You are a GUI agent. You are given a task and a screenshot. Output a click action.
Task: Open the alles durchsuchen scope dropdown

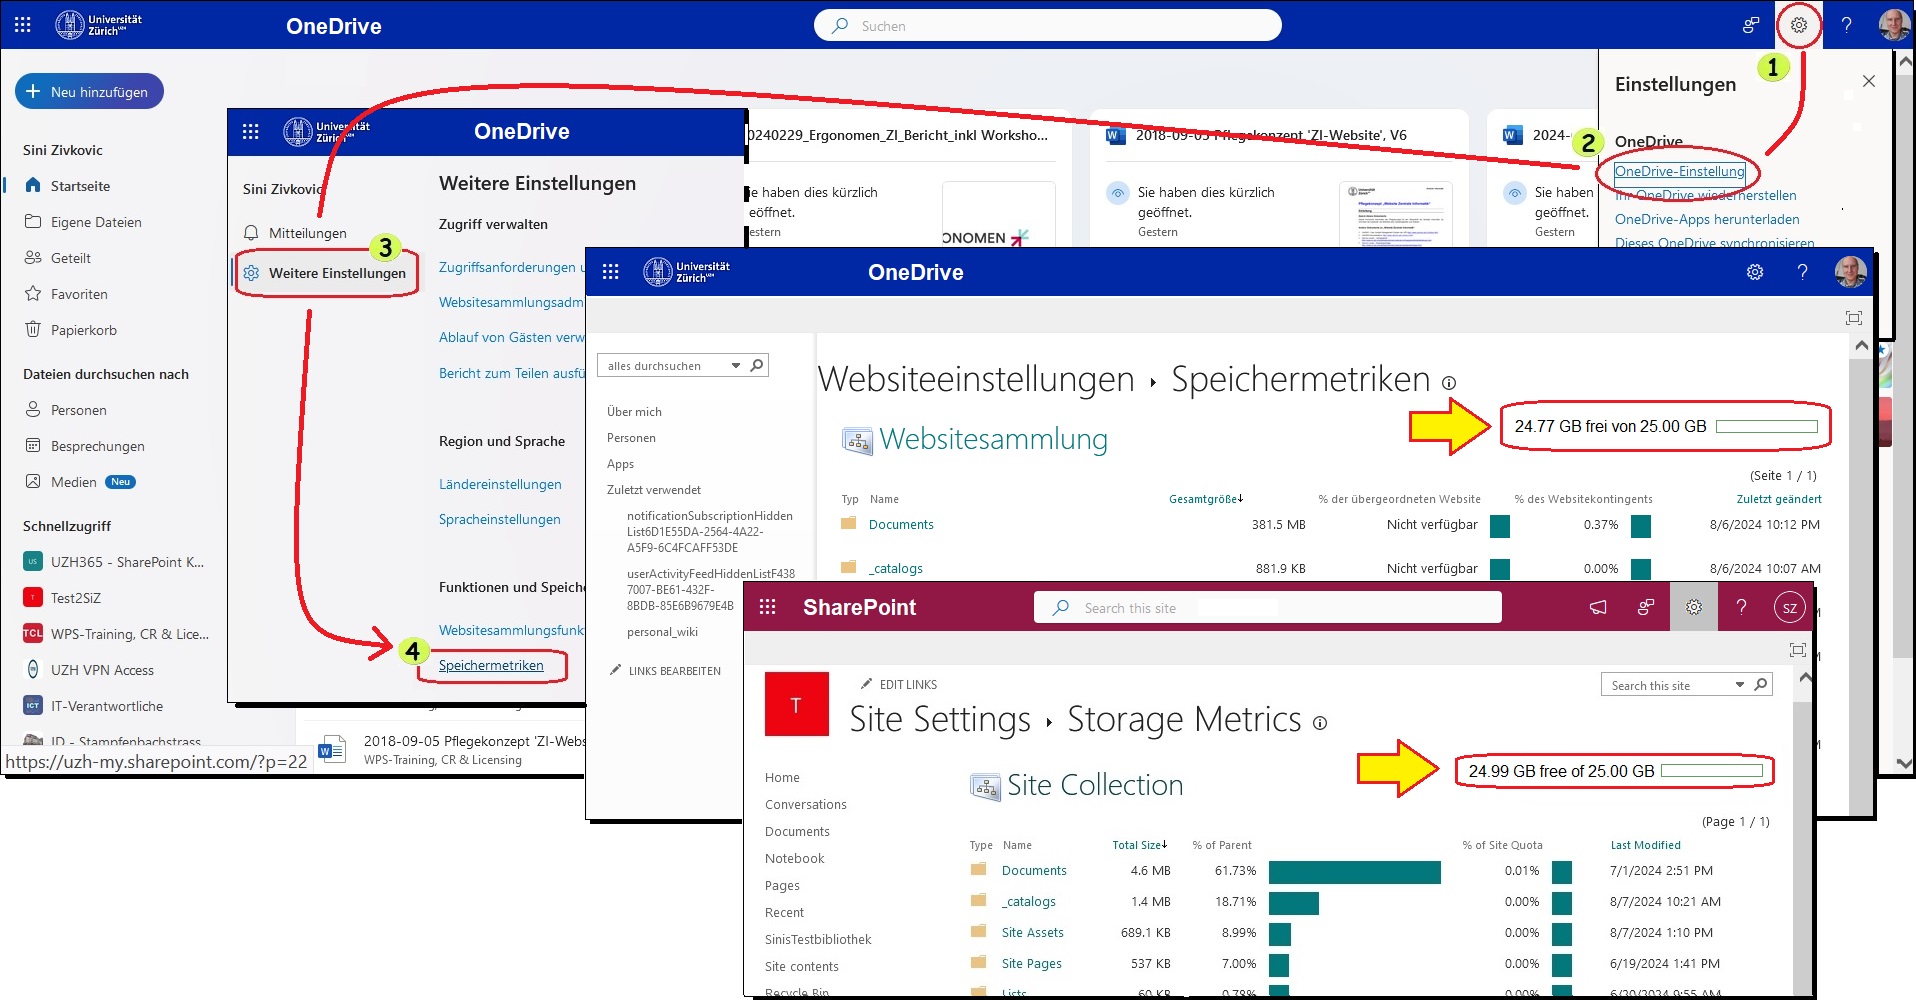(737, 365)
